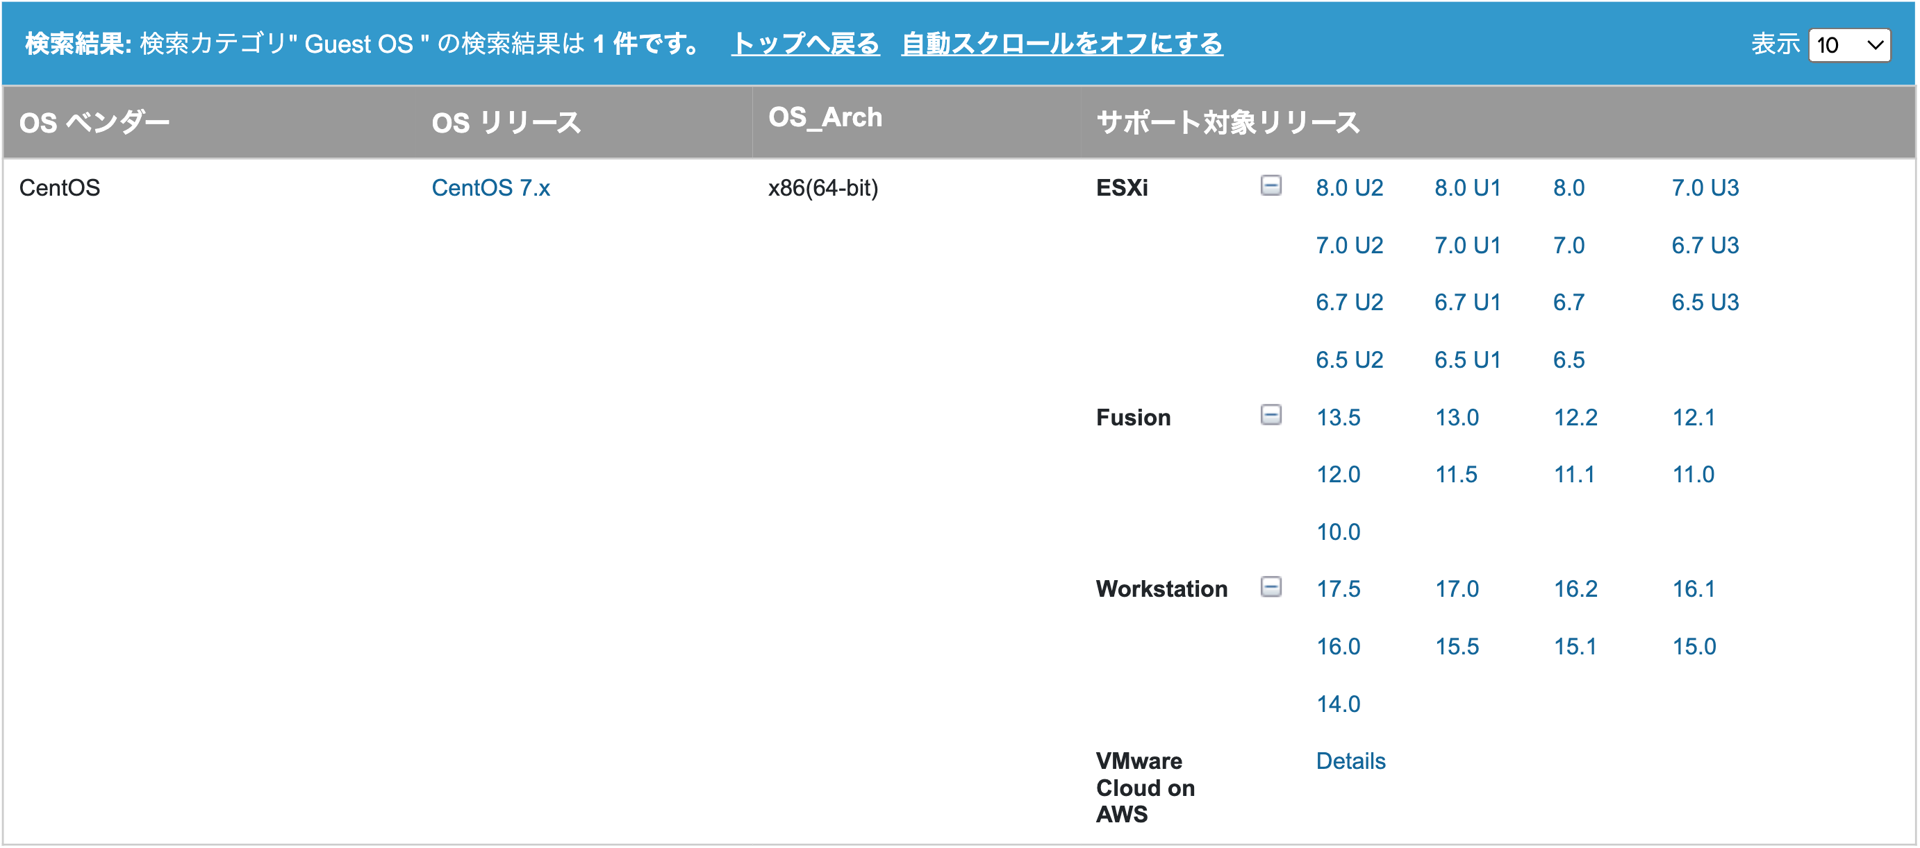Click the トップへ戻る link
This screenshot has height=848, width=1920.
pos(805,44)
